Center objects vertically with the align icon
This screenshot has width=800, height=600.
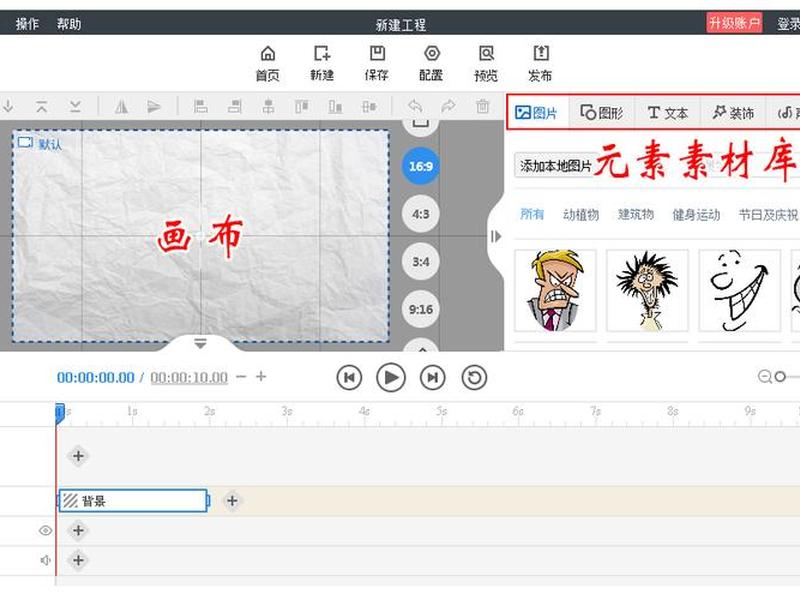coord(369,107)
